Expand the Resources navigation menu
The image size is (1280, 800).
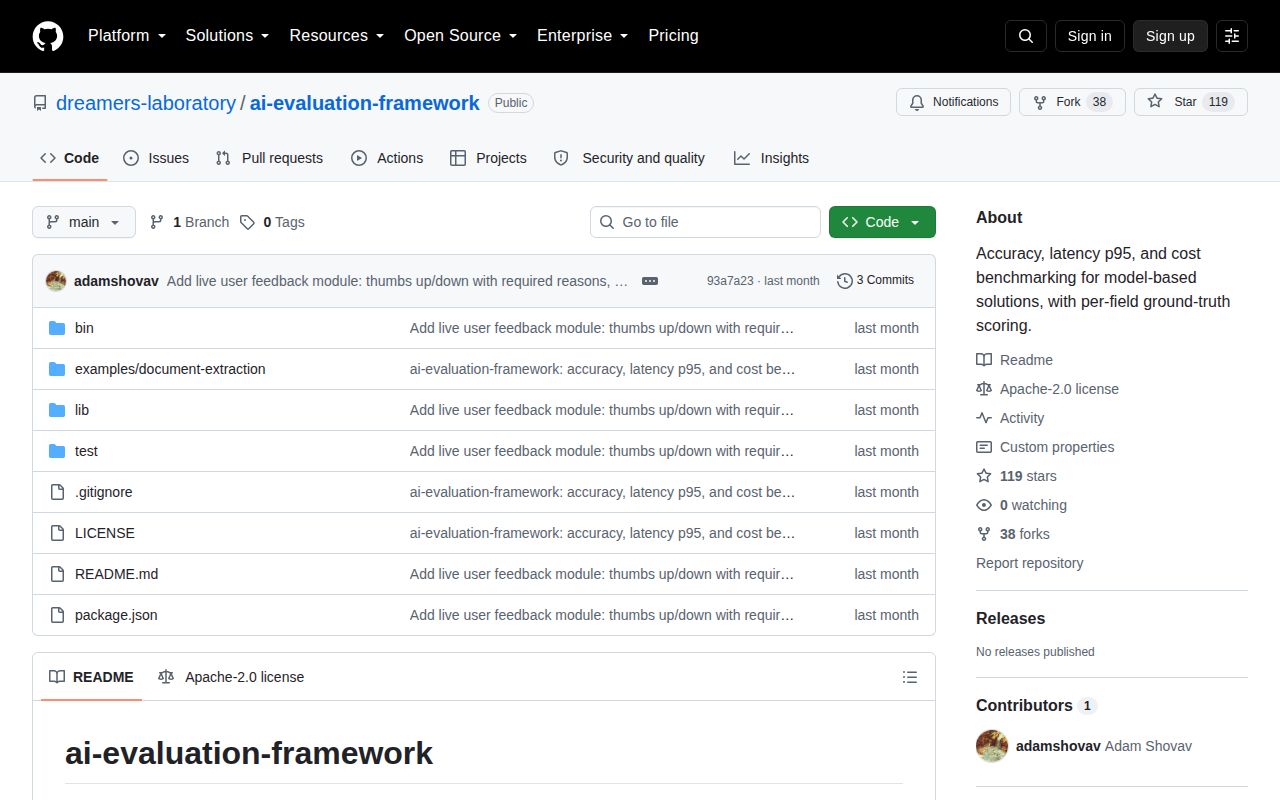coord(337,36)
